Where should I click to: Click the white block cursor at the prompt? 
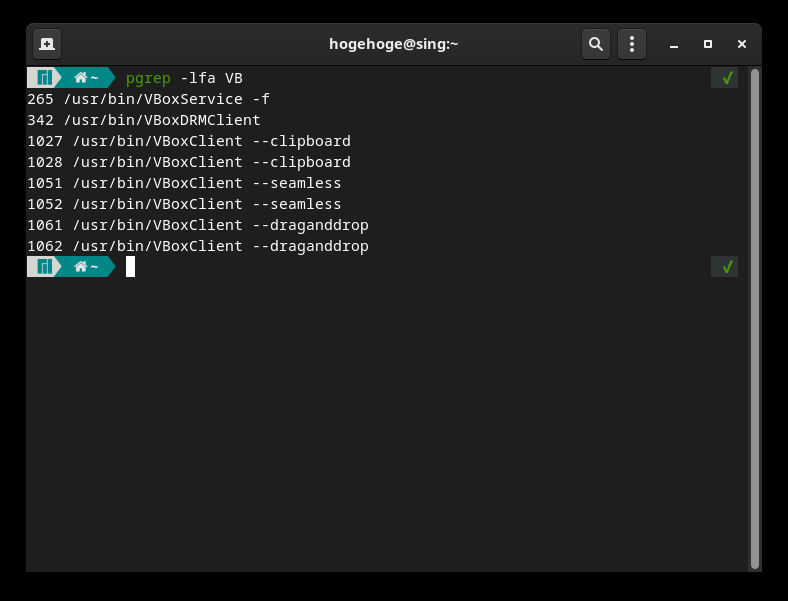click(x=130, y=266)
